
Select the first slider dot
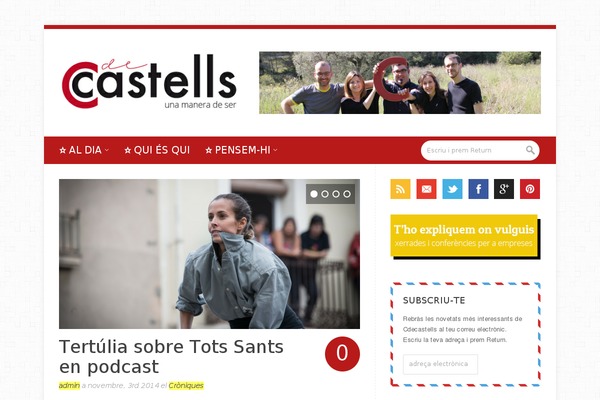(314, 194)
